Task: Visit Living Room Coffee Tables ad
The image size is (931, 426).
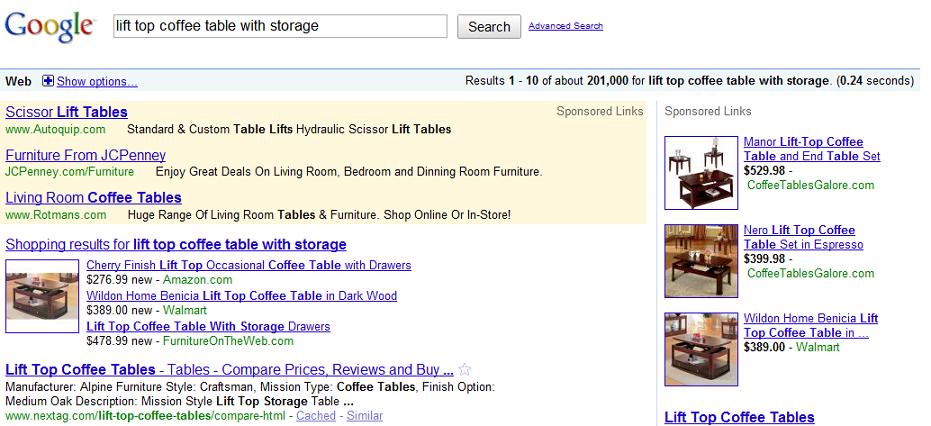Action: [x=94, y=198]
